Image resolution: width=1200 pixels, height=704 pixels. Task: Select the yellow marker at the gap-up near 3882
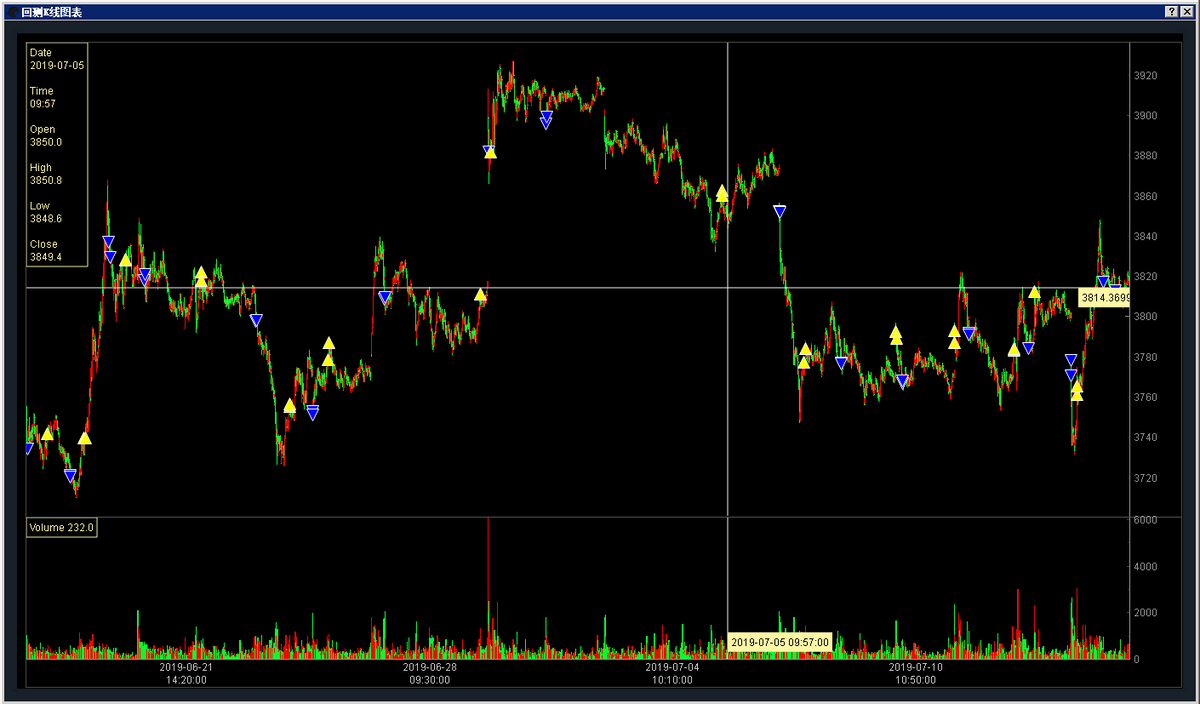(489, 152)
